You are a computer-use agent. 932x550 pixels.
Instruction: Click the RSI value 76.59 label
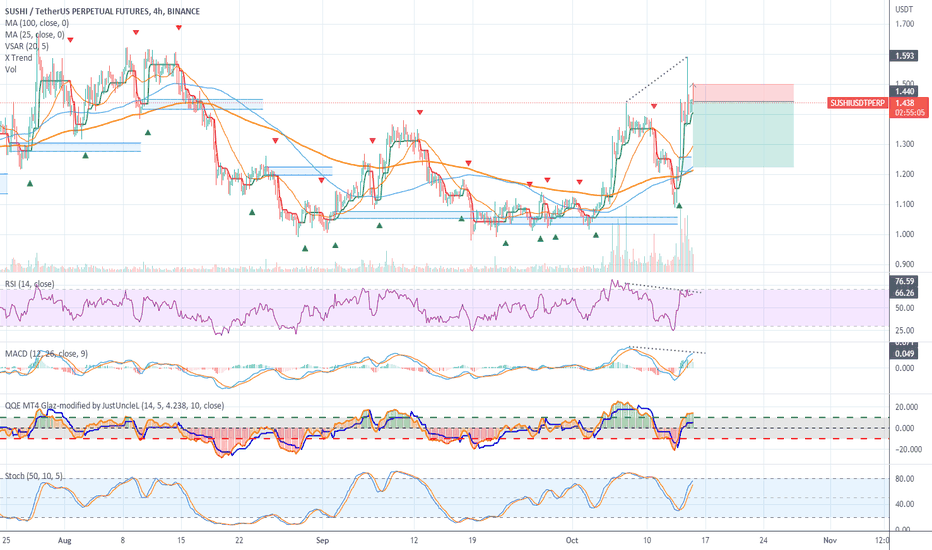(904, 281)
